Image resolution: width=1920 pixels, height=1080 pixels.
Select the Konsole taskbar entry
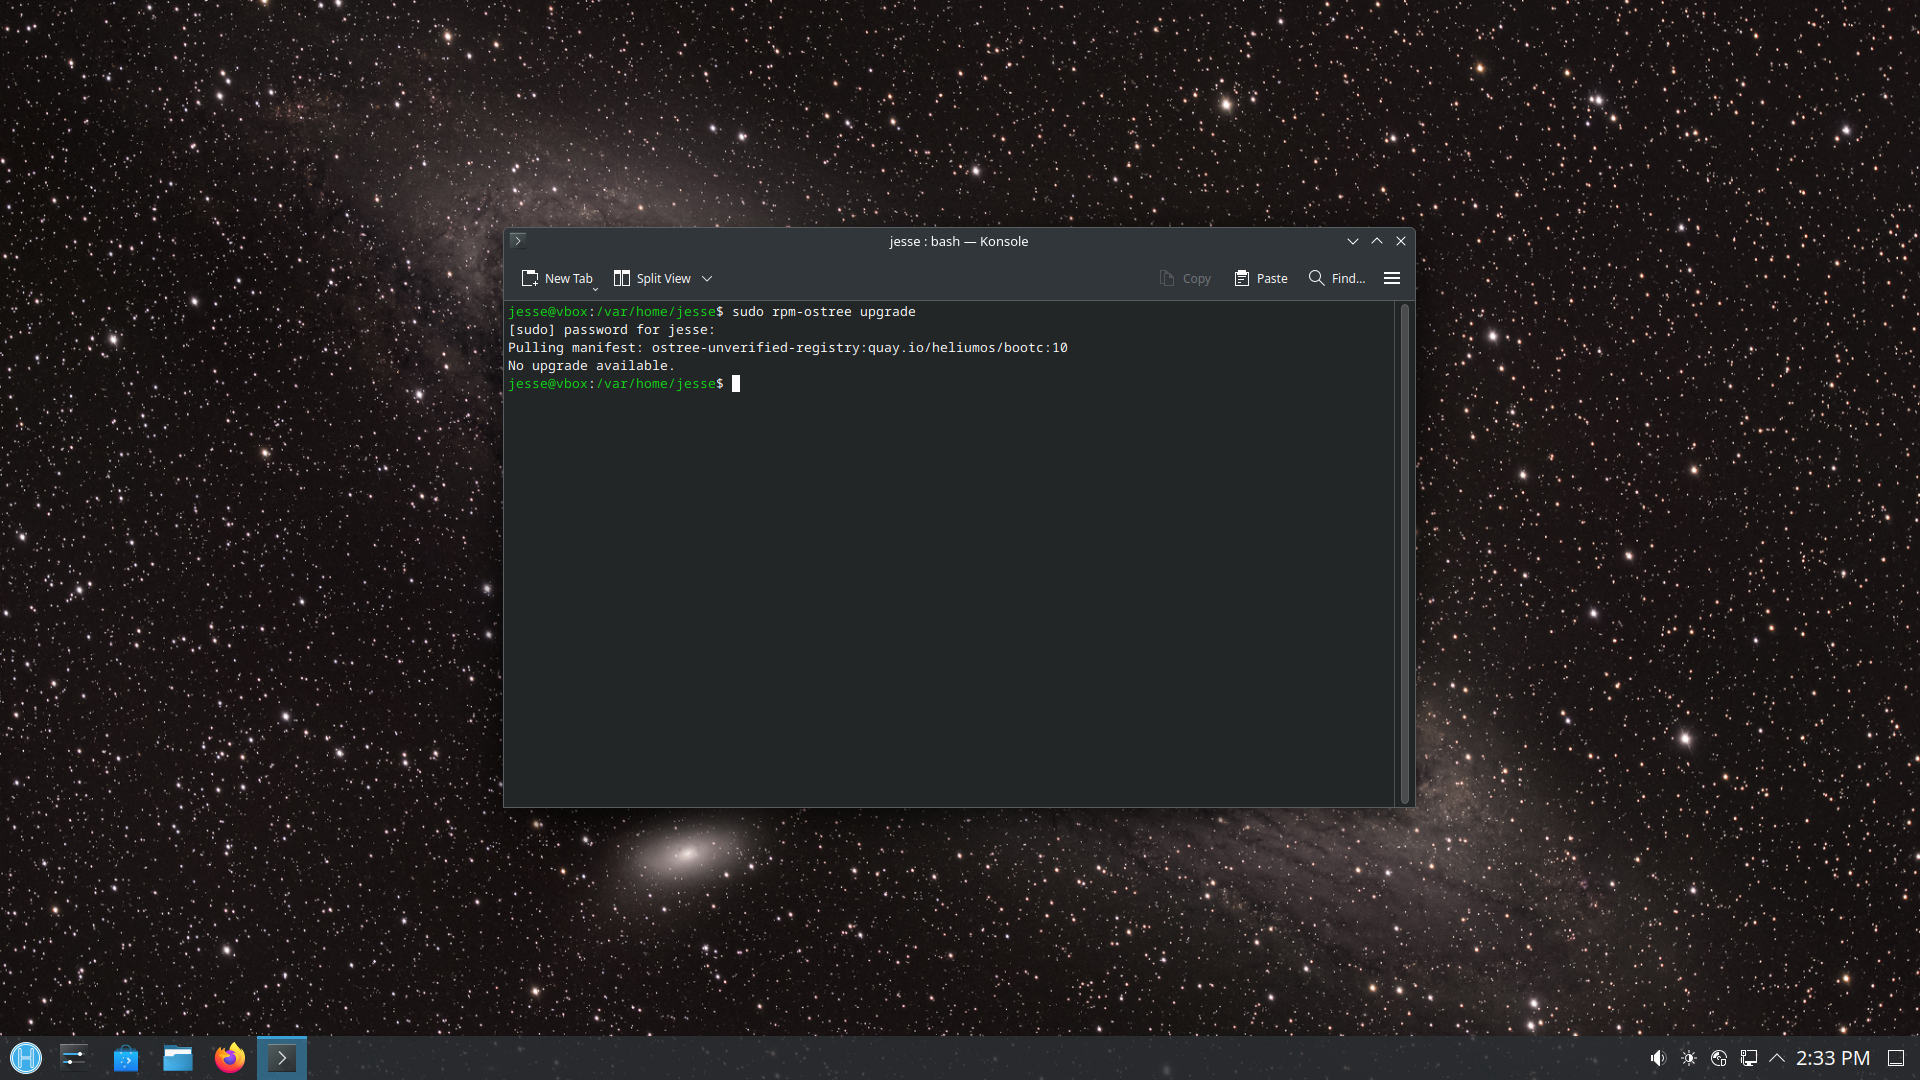pos(282,1058)
